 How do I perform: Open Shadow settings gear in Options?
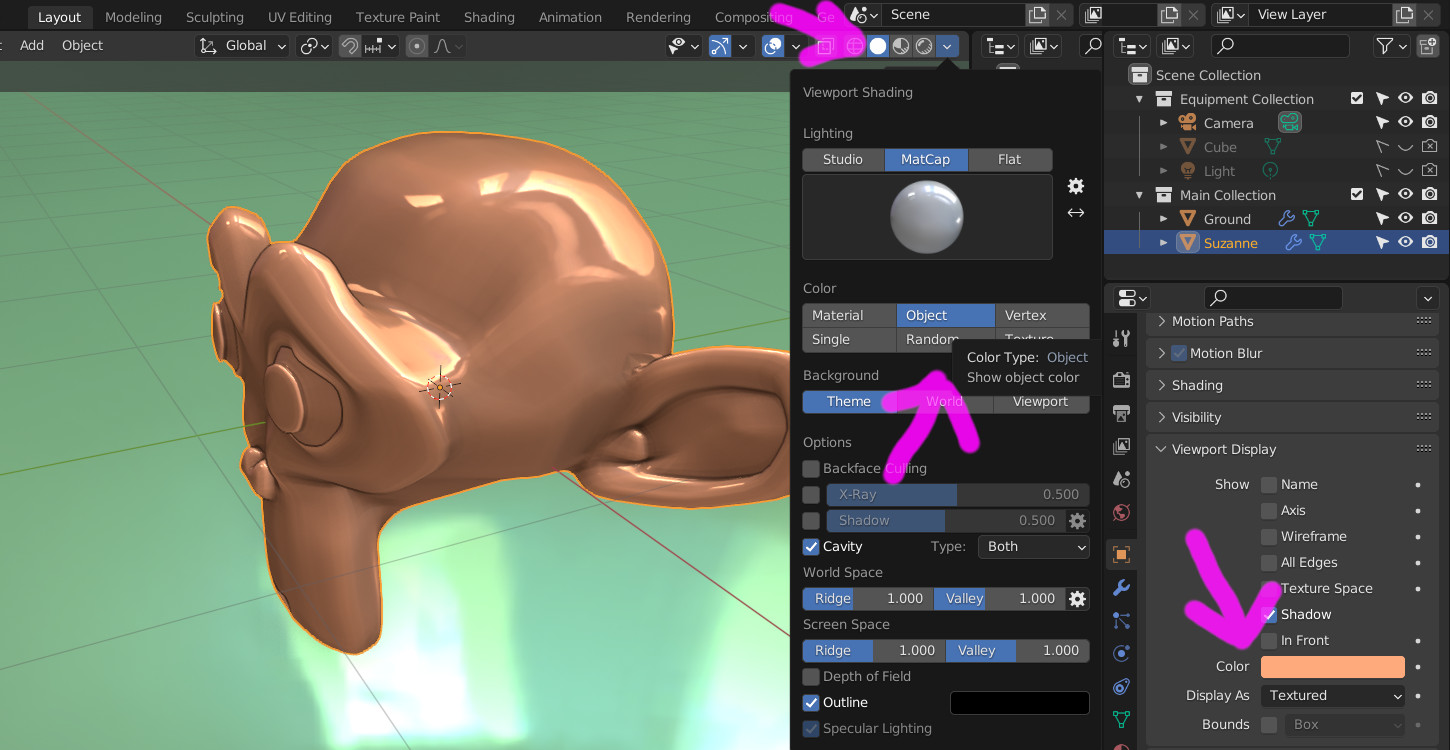pos(1077,520)
